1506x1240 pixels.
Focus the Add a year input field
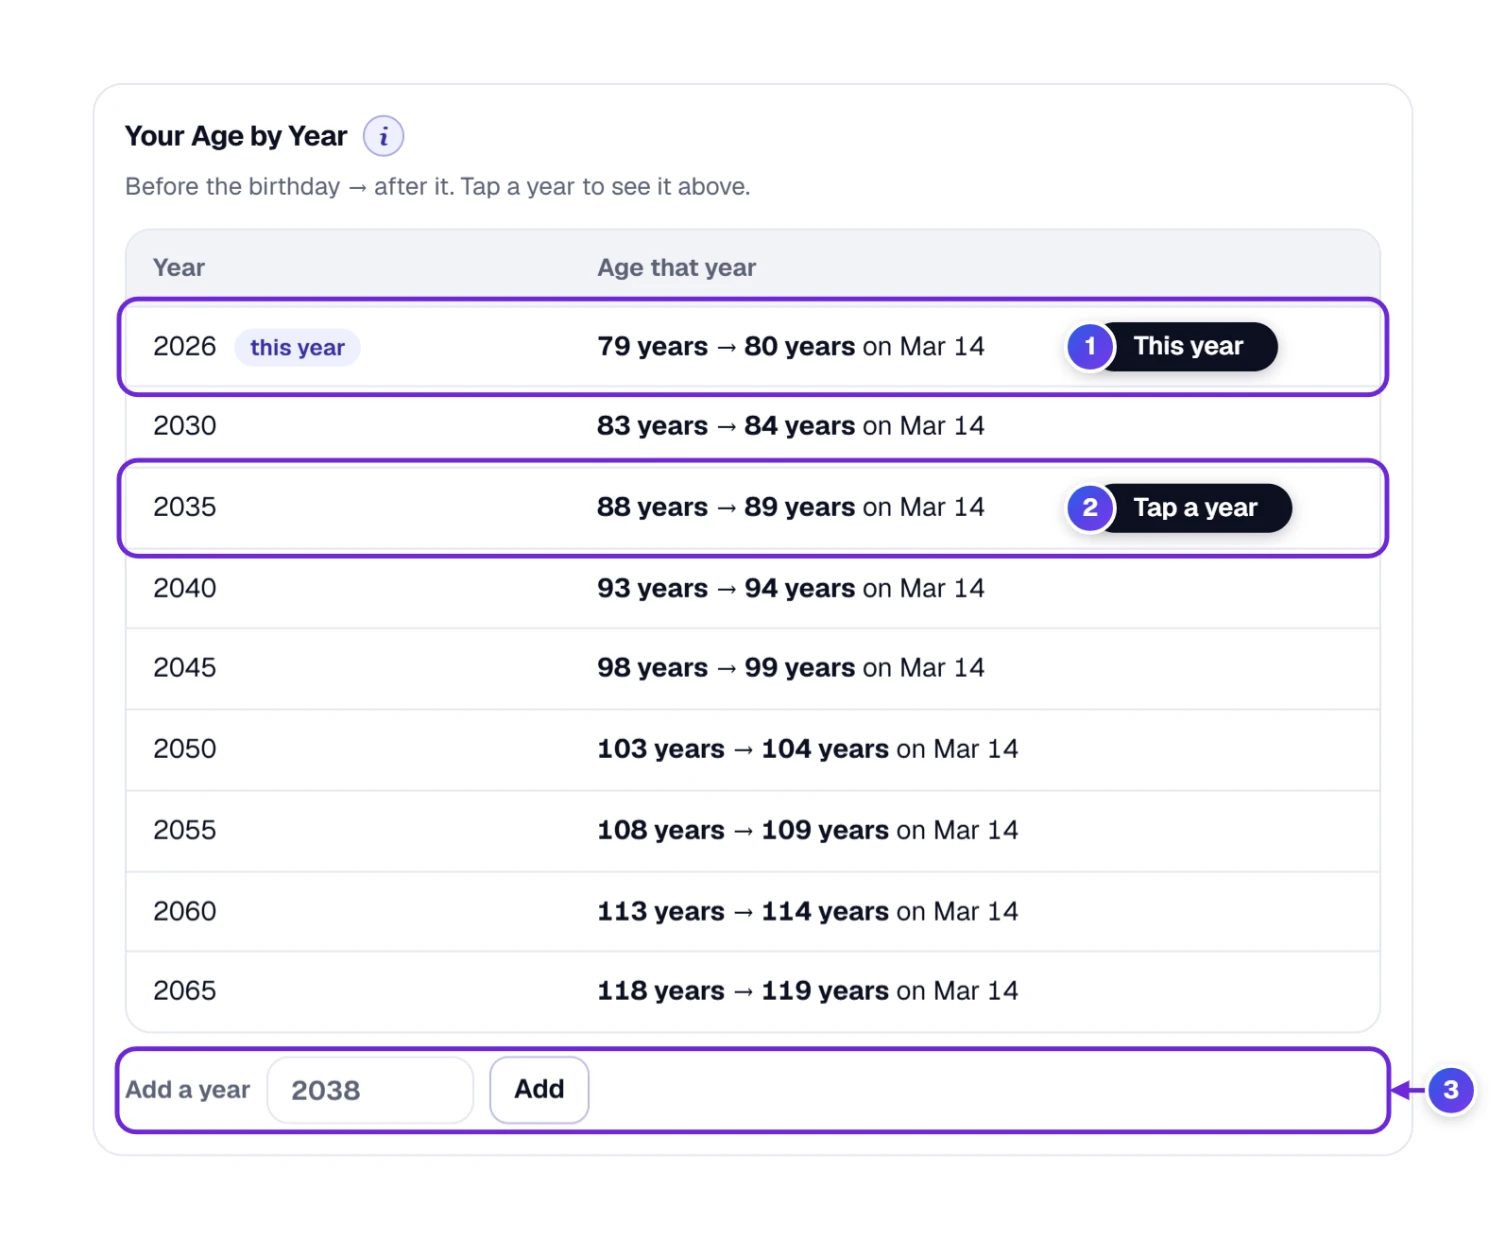pyautogui.click(x=370, y=1090)
